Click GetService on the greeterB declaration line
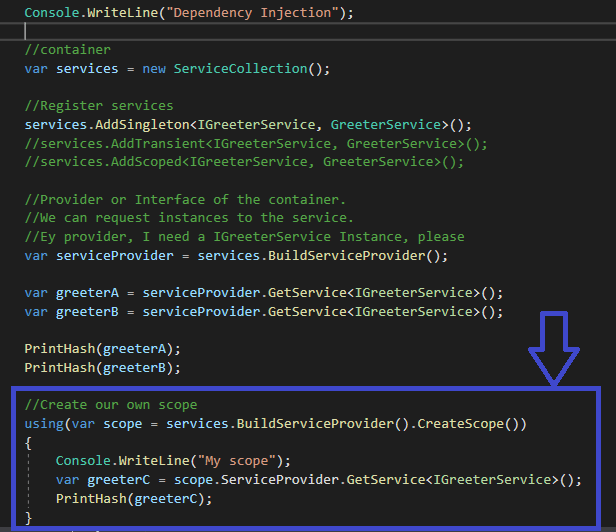 pyautogui.click(x=307, y=312)
